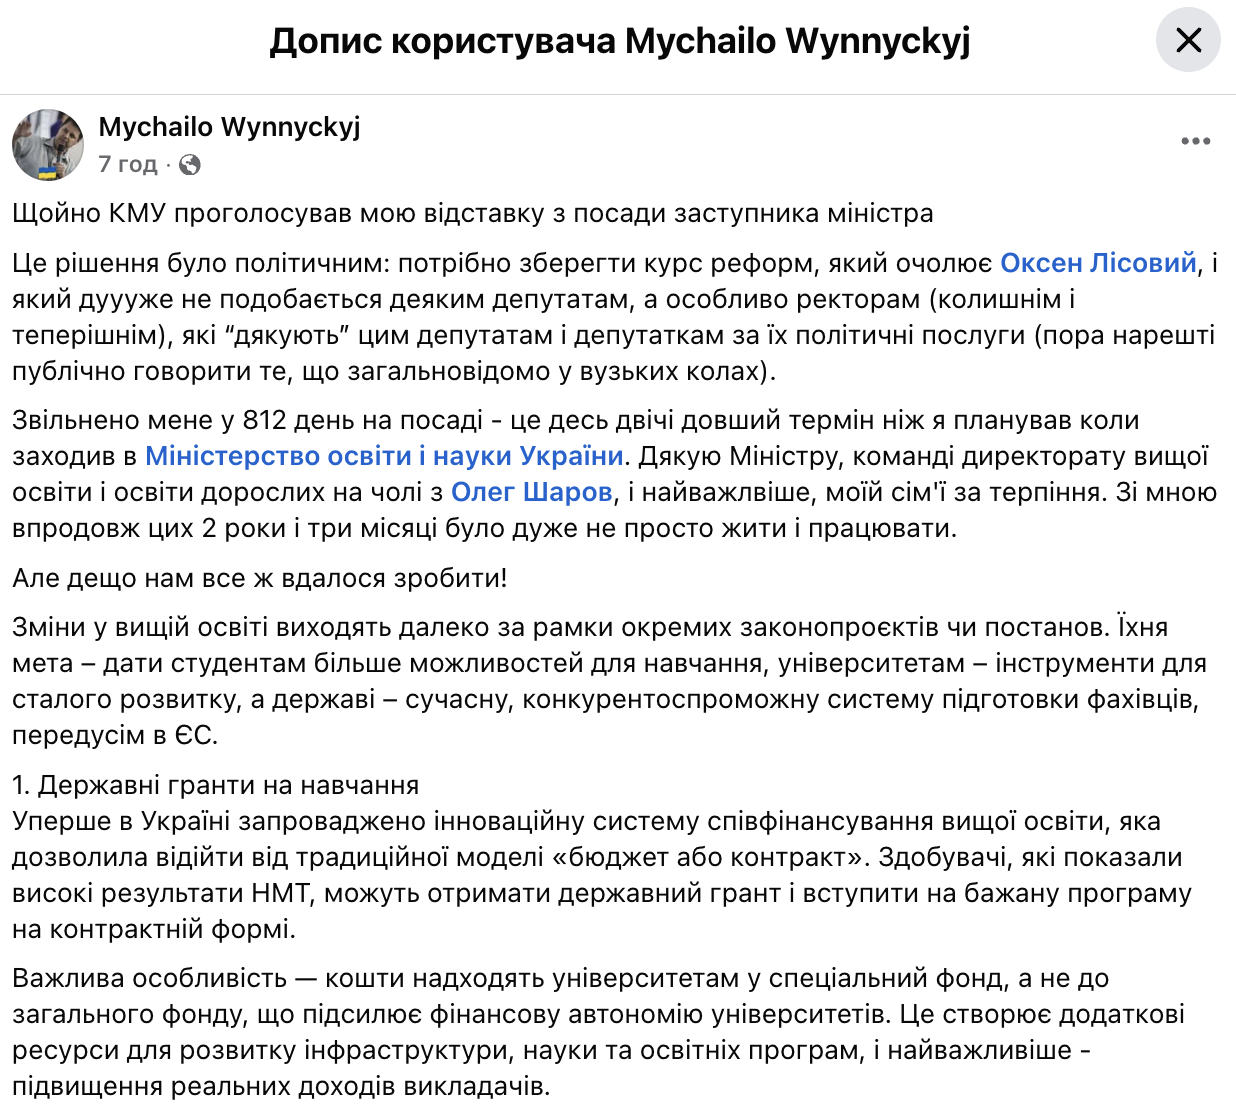Visit the Міністерство освіти і науки України page
This screenshot has height=1104, width=1236.
coord(384,455)
